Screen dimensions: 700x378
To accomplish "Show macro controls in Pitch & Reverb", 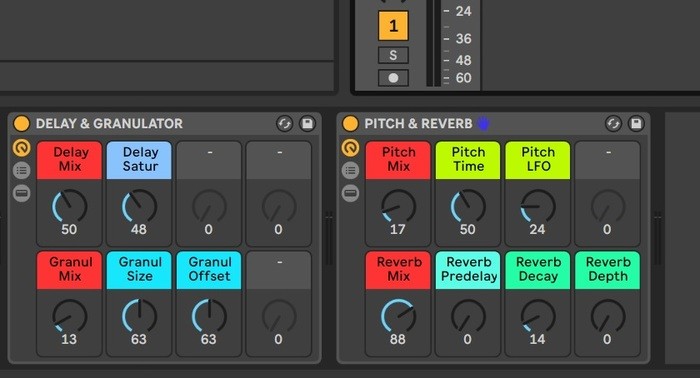I will [x=350, y=147].
